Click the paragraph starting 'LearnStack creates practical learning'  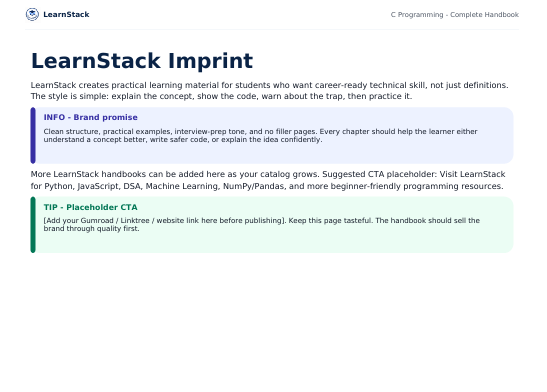coord(269,91)
